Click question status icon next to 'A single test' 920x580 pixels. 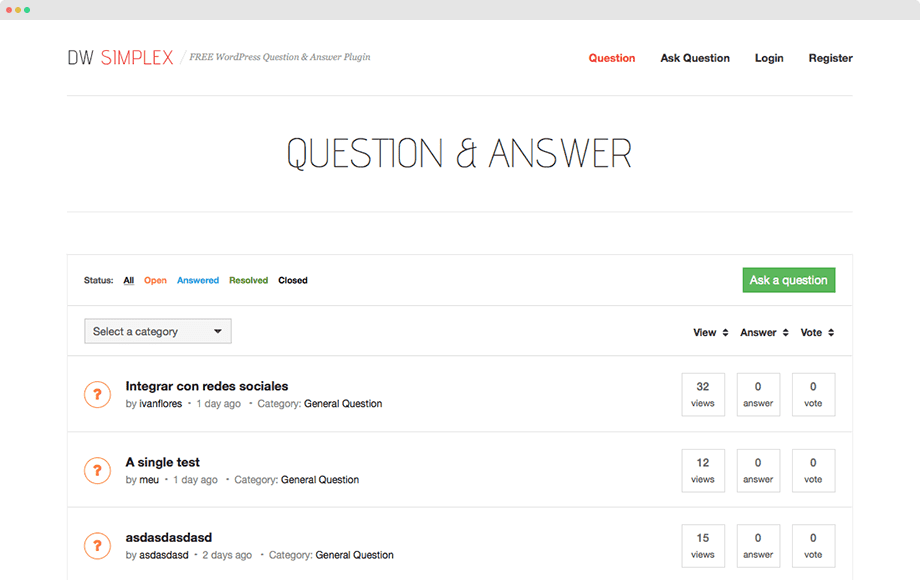(97, 470)
